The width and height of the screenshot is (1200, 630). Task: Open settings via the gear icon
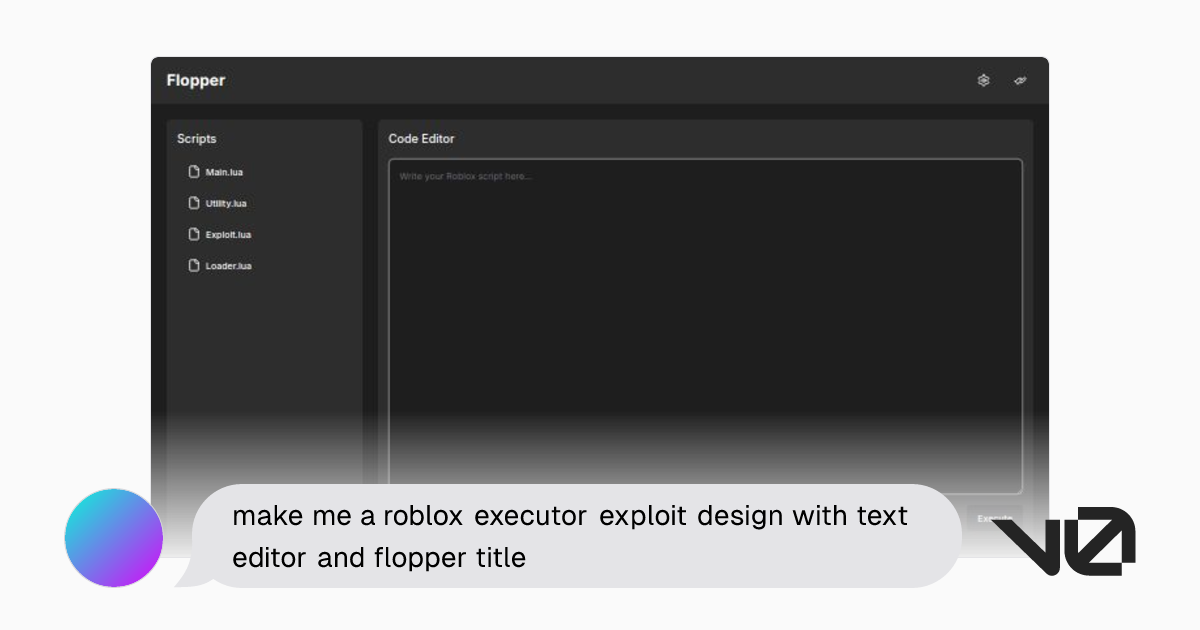pos(983,81)
